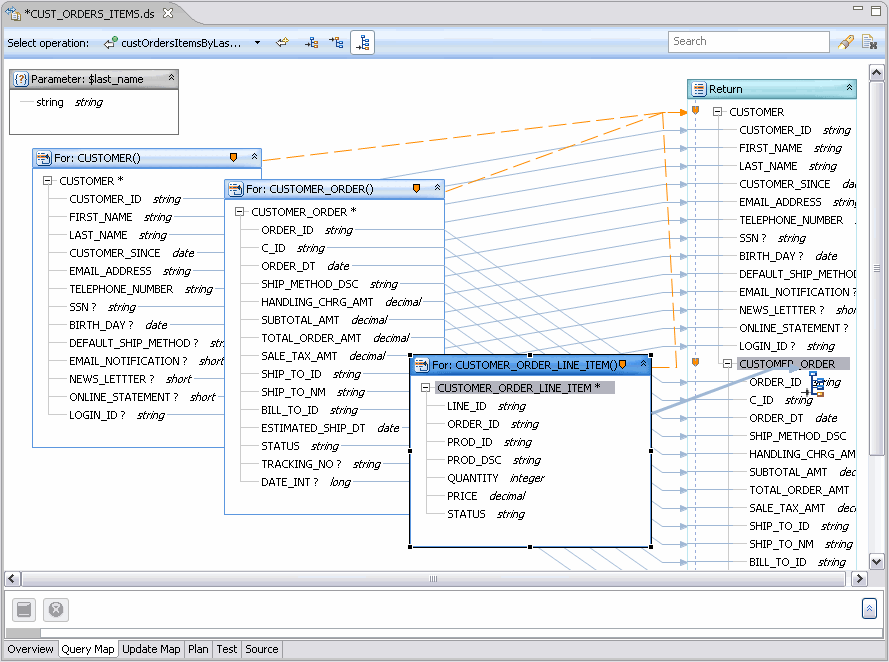Switch to the Query Map tab
The image size is (889, 662).
tap(88, 649)
